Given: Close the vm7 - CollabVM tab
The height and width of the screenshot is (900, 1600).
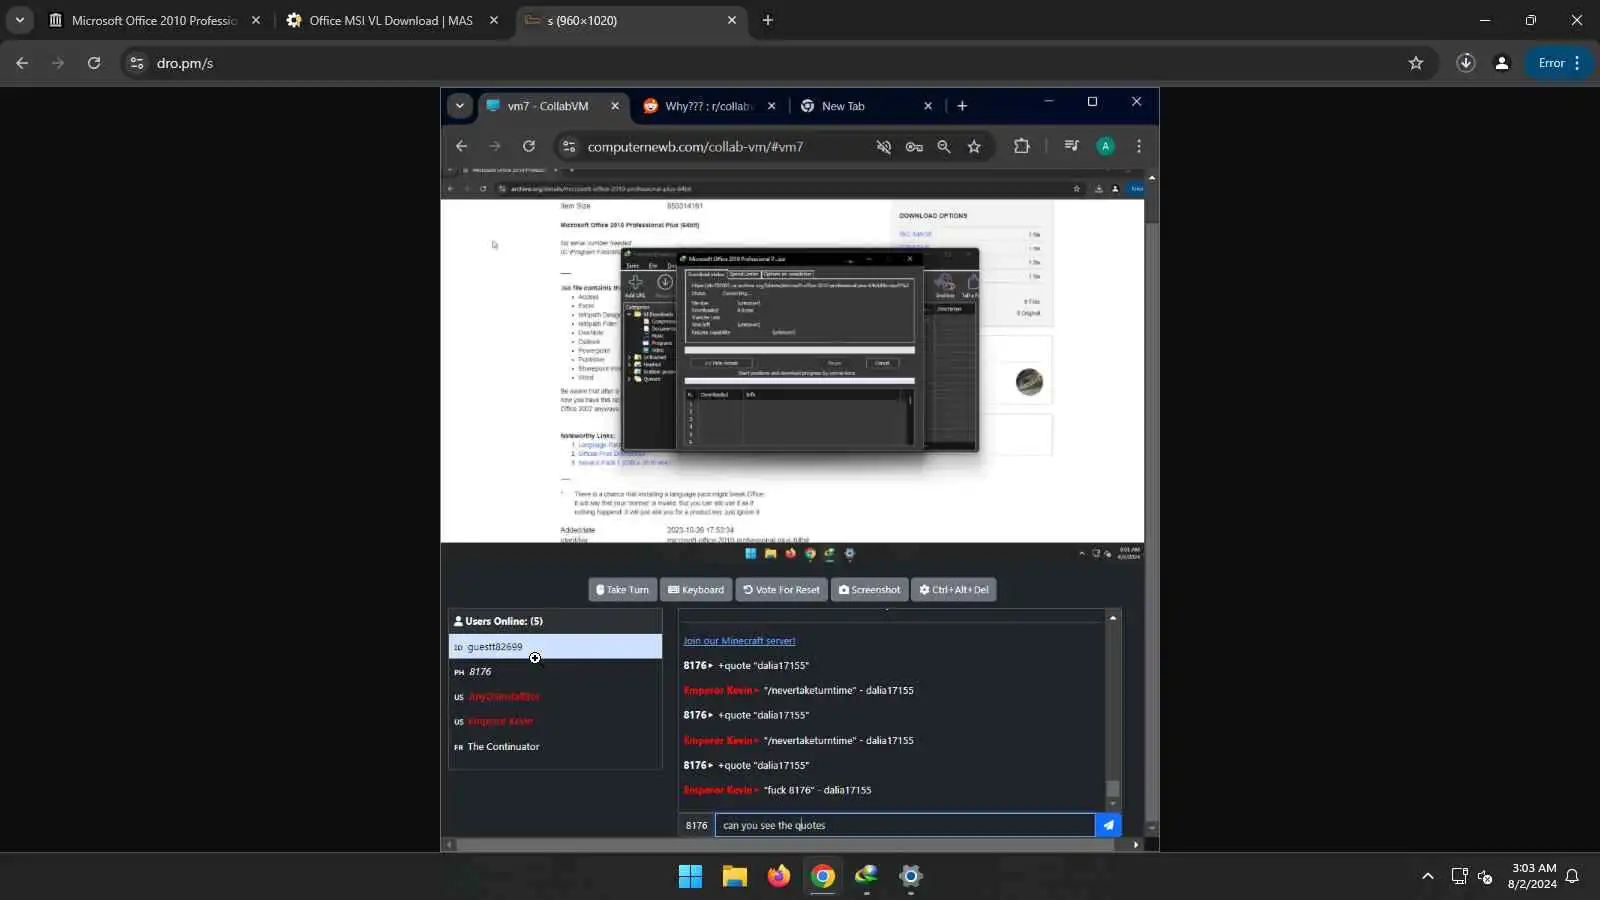Looking at the screenshot, I should click(x=615, y=106).
